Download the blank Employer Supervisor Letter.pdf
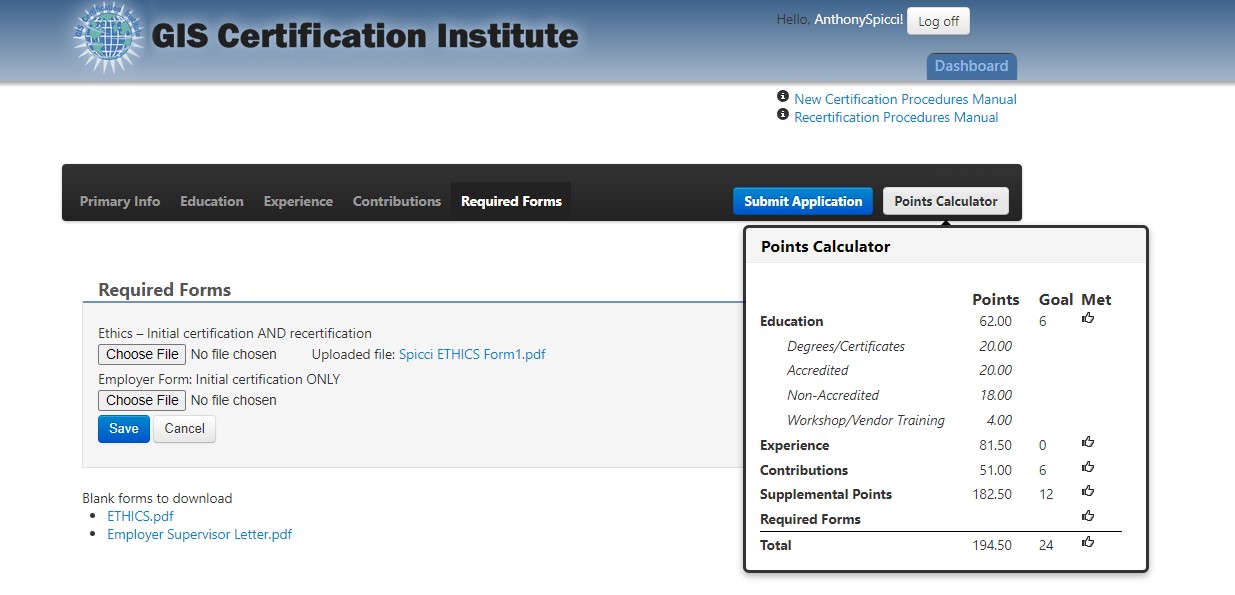Image resolution: width=1235 pixels, height=595 pixels. click(x=200, y=534)
